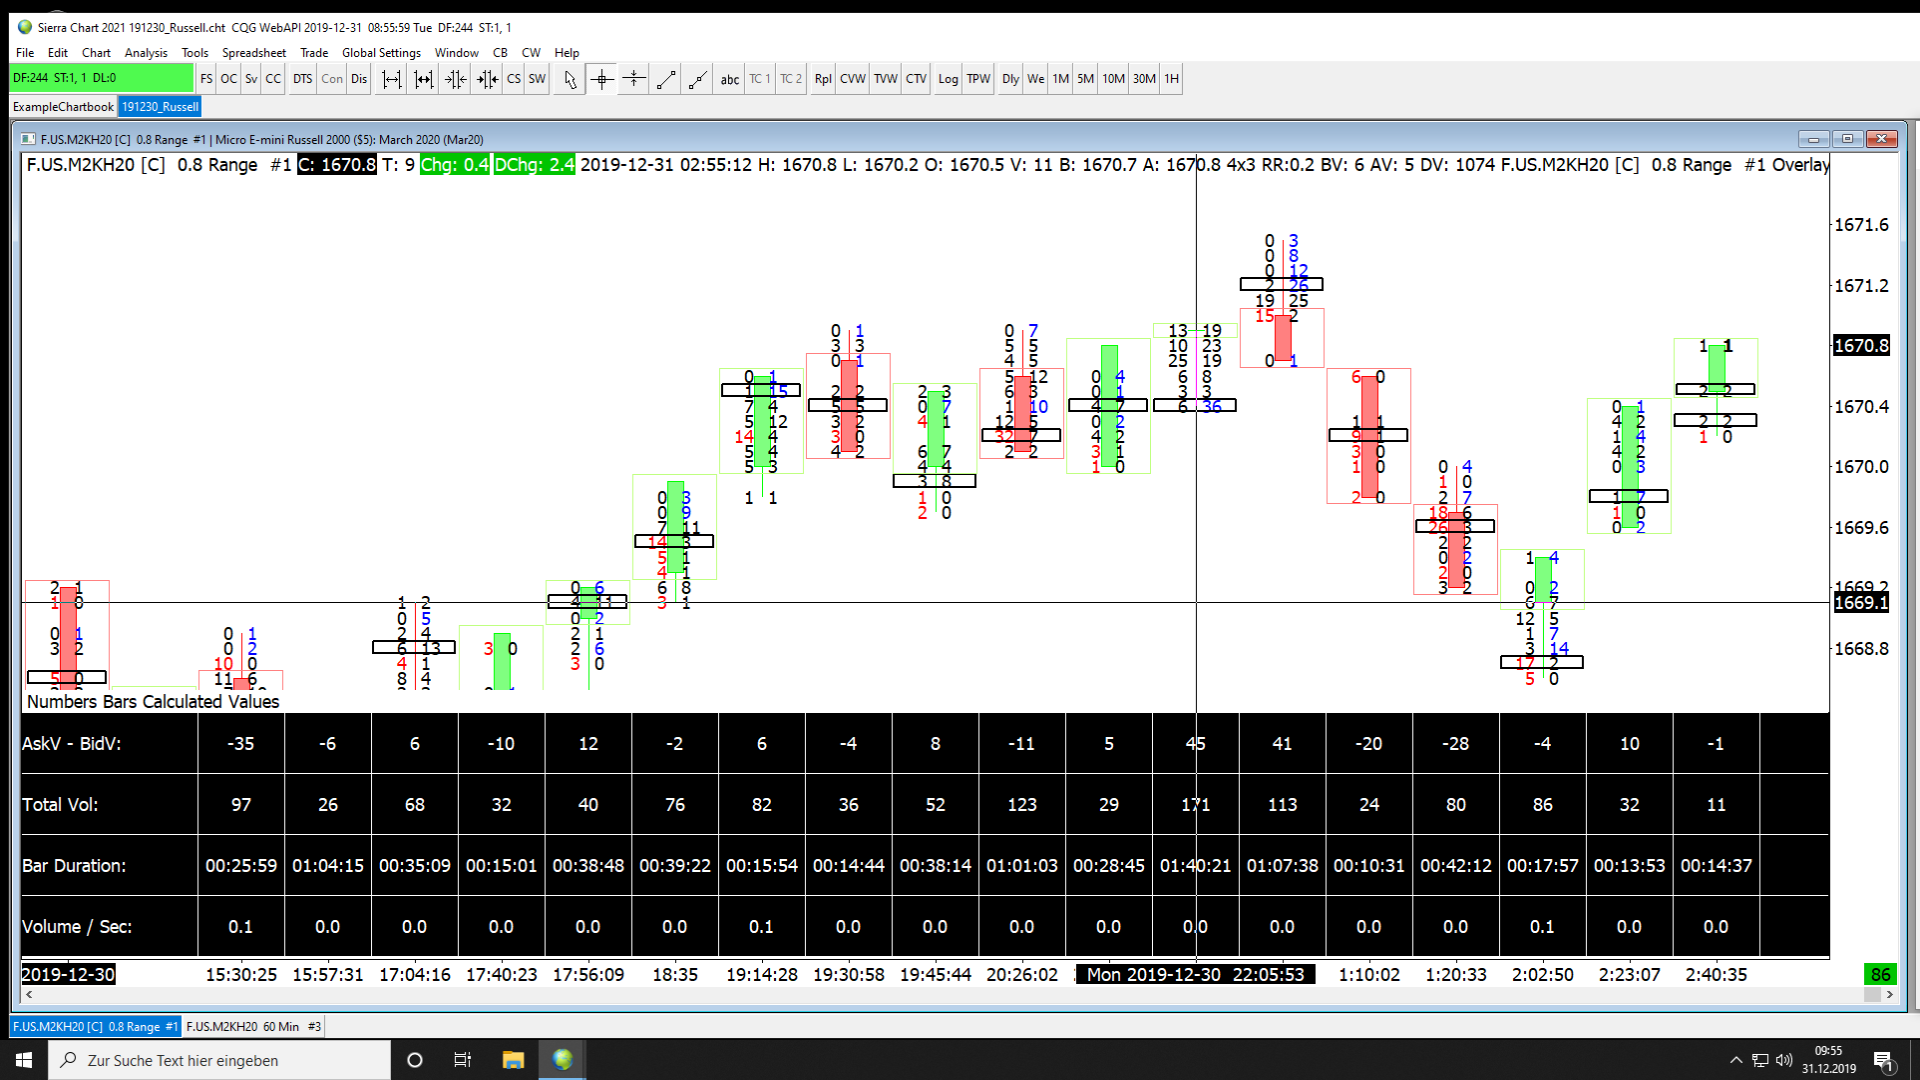
Task: Switch to the ExampleChartbook tab
Action: coord(63,107)
